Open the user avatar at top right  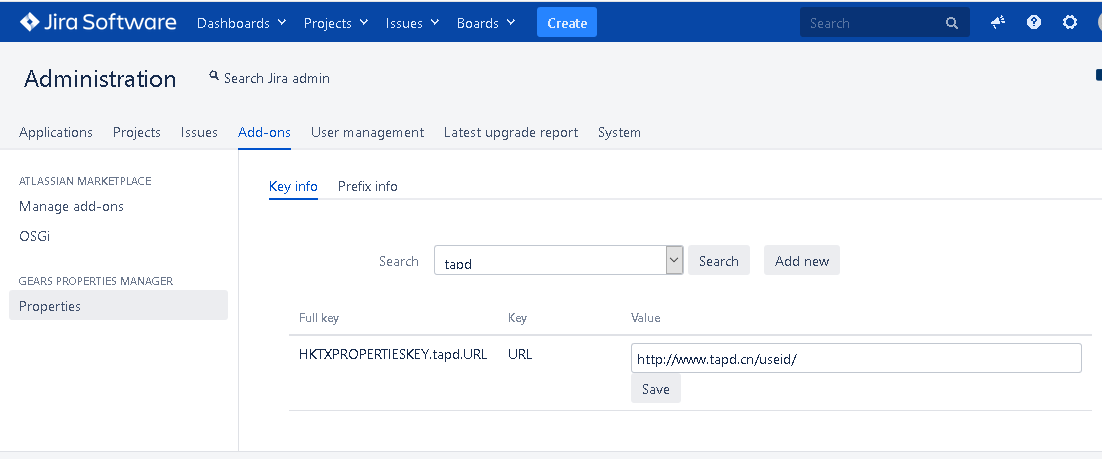[1098, 23]
